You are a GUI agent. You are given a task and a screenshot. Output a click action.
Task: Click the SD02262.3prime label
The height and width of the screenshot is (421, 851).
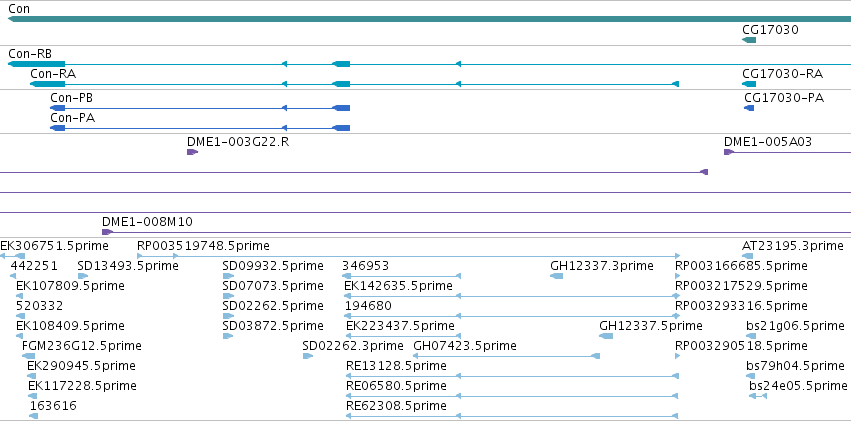coord(353,346)
